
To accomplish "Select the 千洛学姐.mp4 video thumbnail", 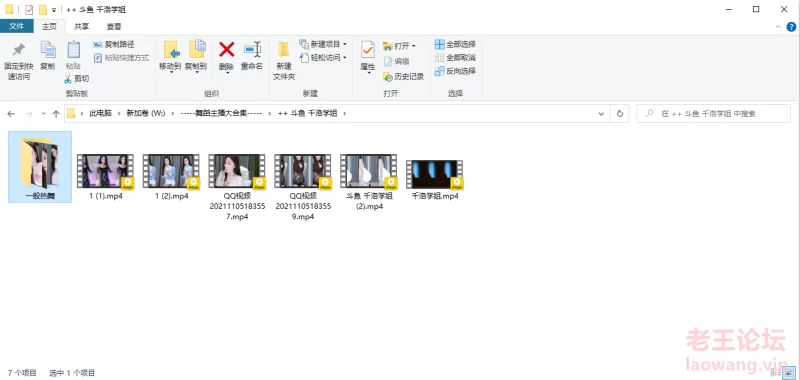I will click(x=435, y=174).
